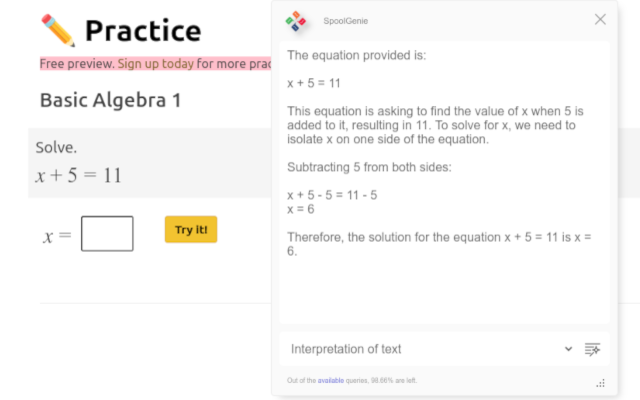Viewport: 640px width, 400px height.
Task: Click the x + 5 = 11 equation
Action: pyautogui.click(x=78, y=175)
